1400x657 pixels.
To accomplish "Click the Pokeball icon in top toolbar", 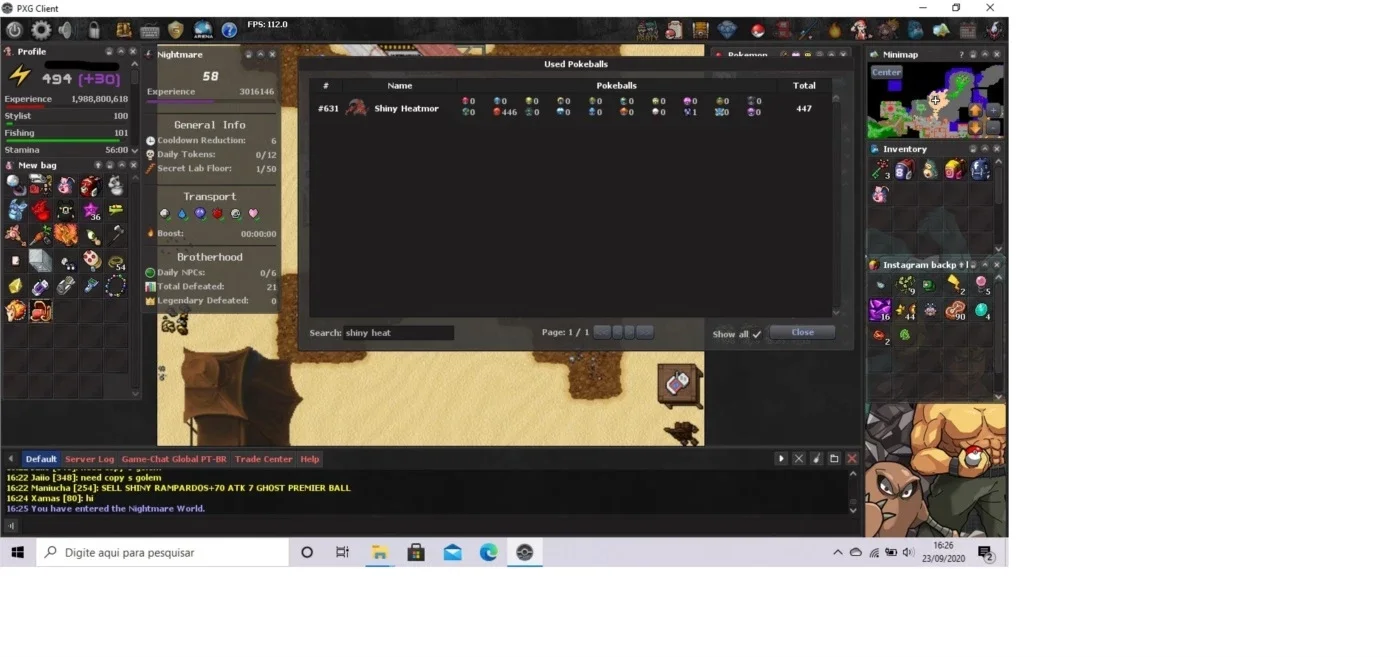I will pyautogui.click(x=757, y=31).
